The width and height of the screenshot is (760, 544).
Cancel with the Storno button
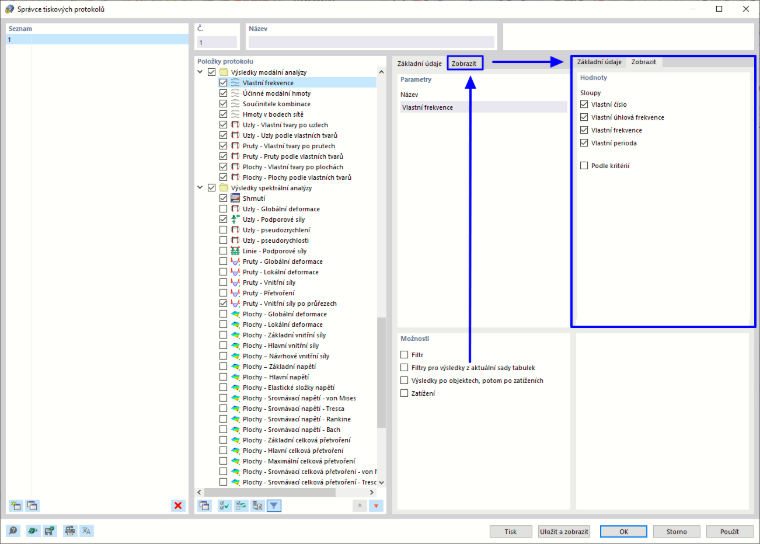677,531
